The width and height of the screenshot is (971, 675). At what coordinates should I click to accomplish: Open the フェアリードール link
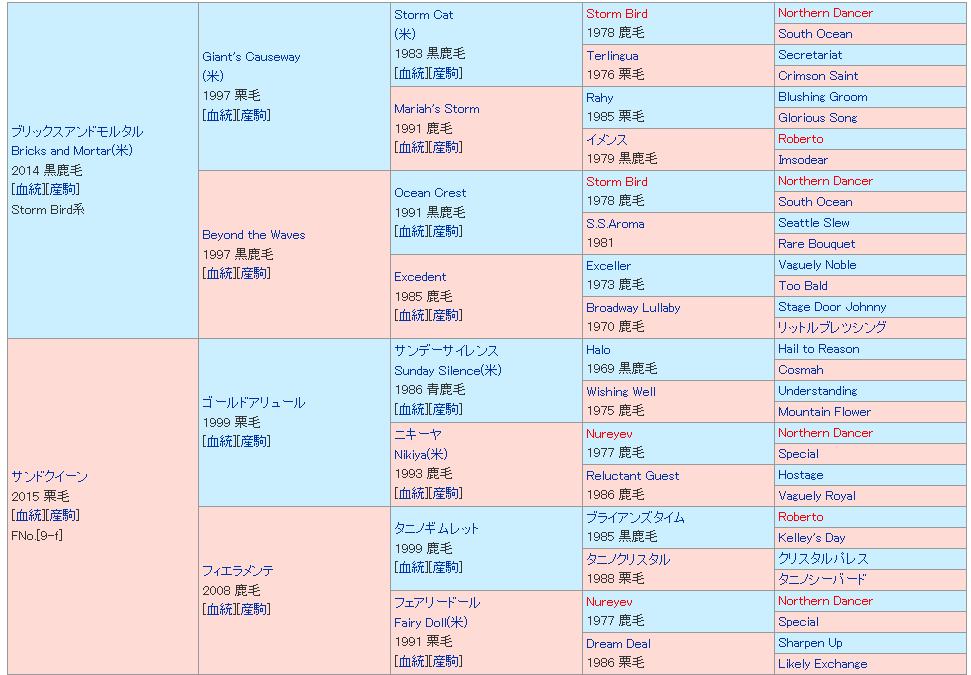437,603
